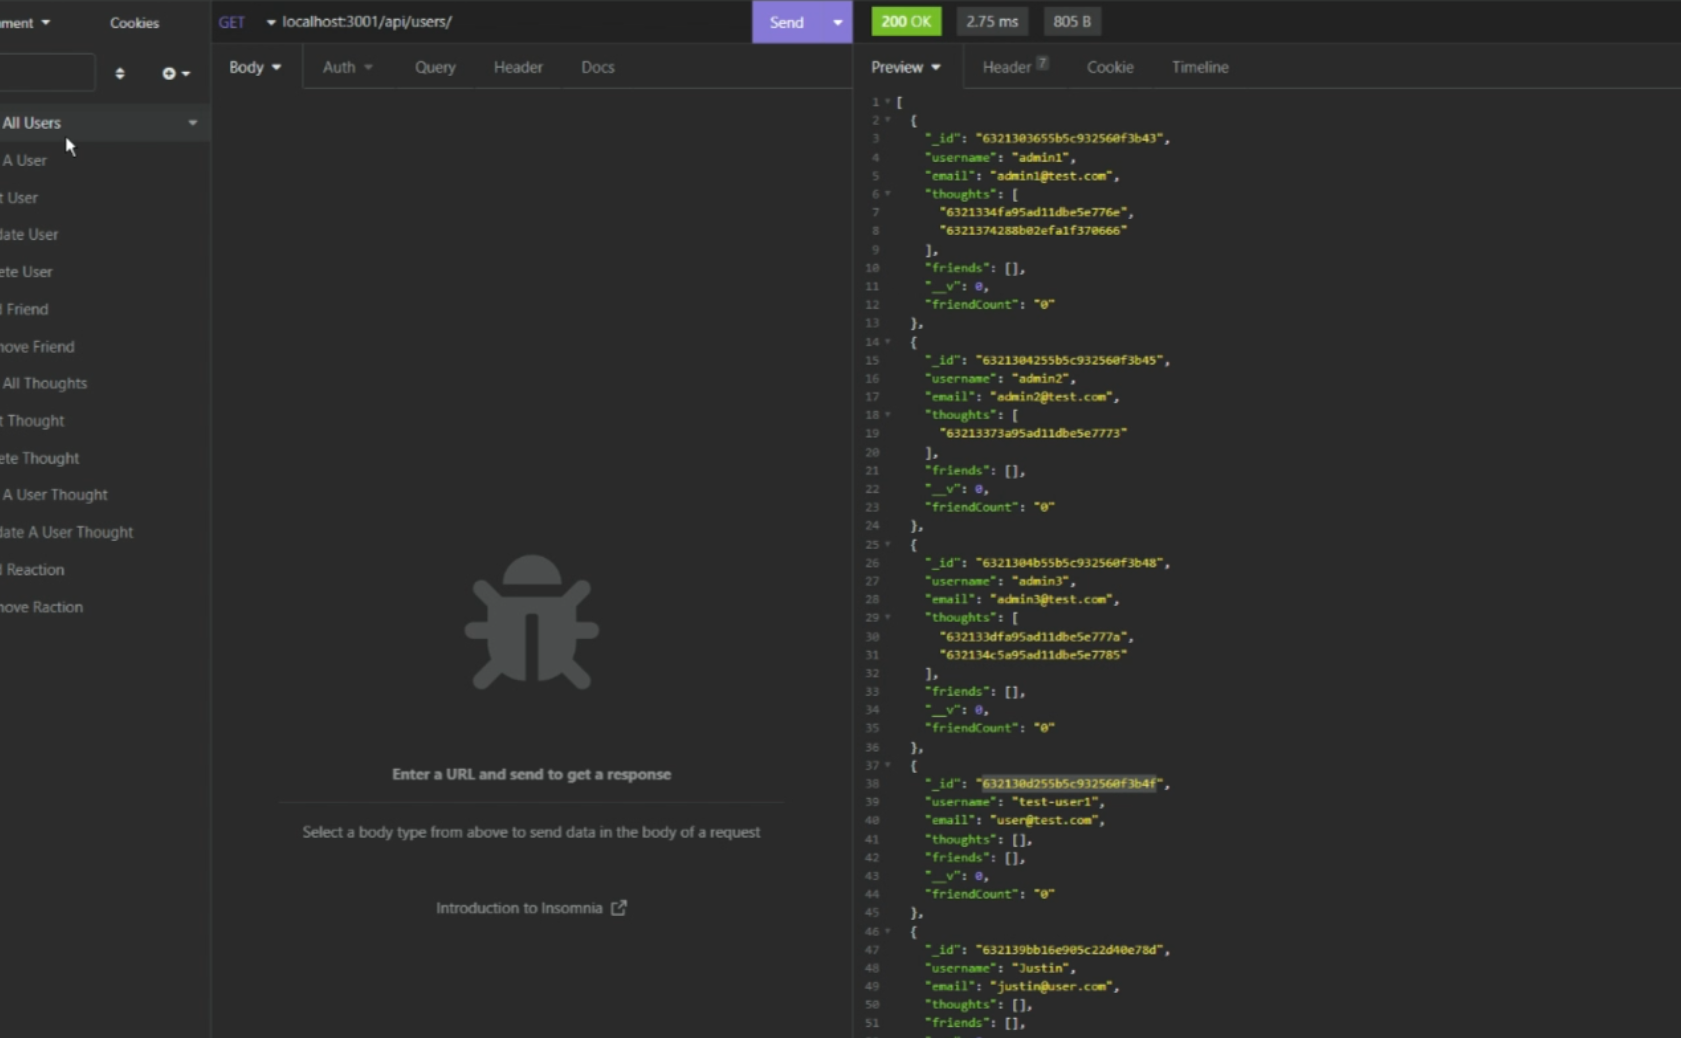Click the 2.75 ms response time badge

(x=994, y=20)
